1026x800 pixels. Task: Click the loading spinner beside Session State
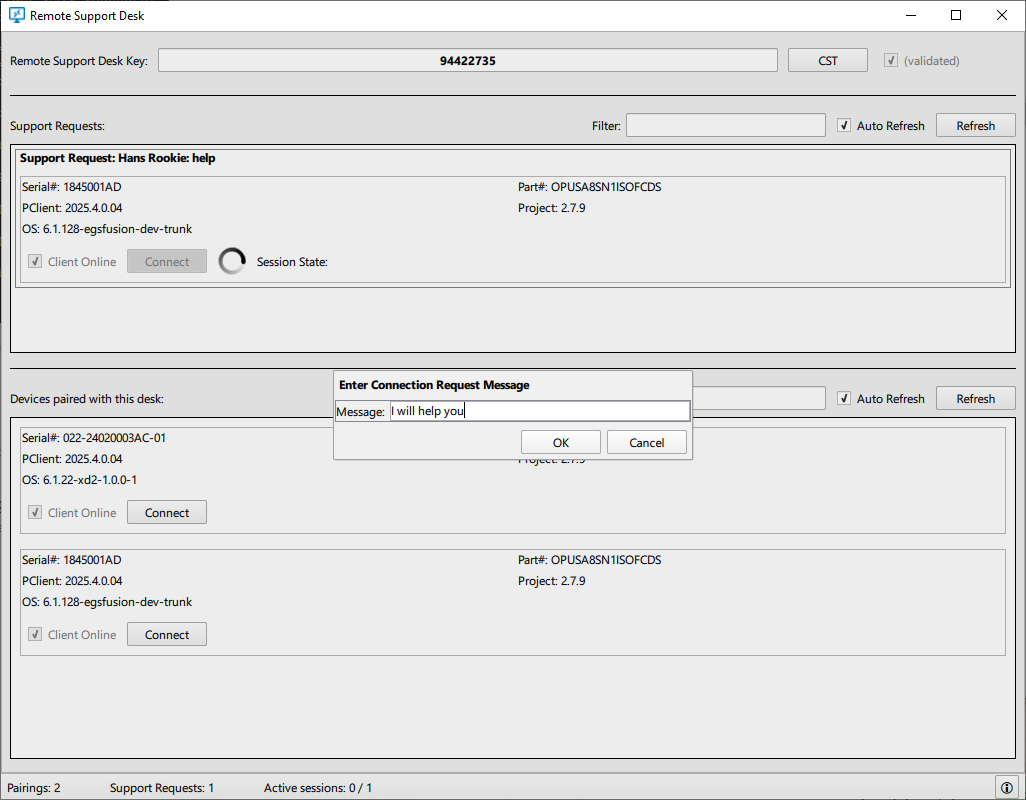(x=232, y=262)
